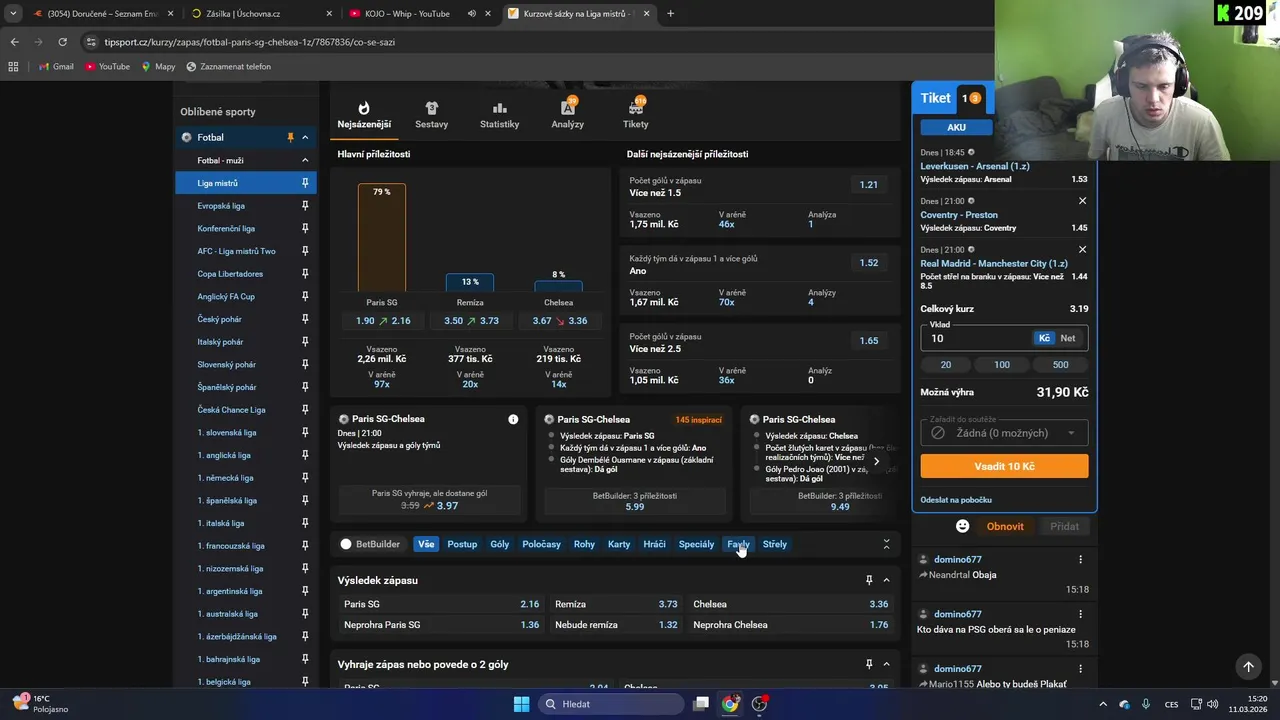Open the Sestavy lineup tab

pyautogui.click(x=432, y=115)
